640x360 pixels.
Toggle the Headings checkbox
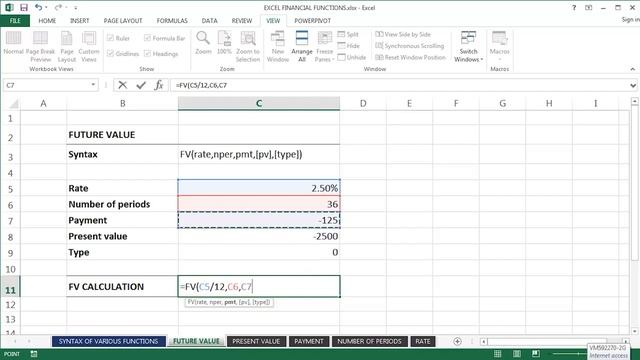147,53
